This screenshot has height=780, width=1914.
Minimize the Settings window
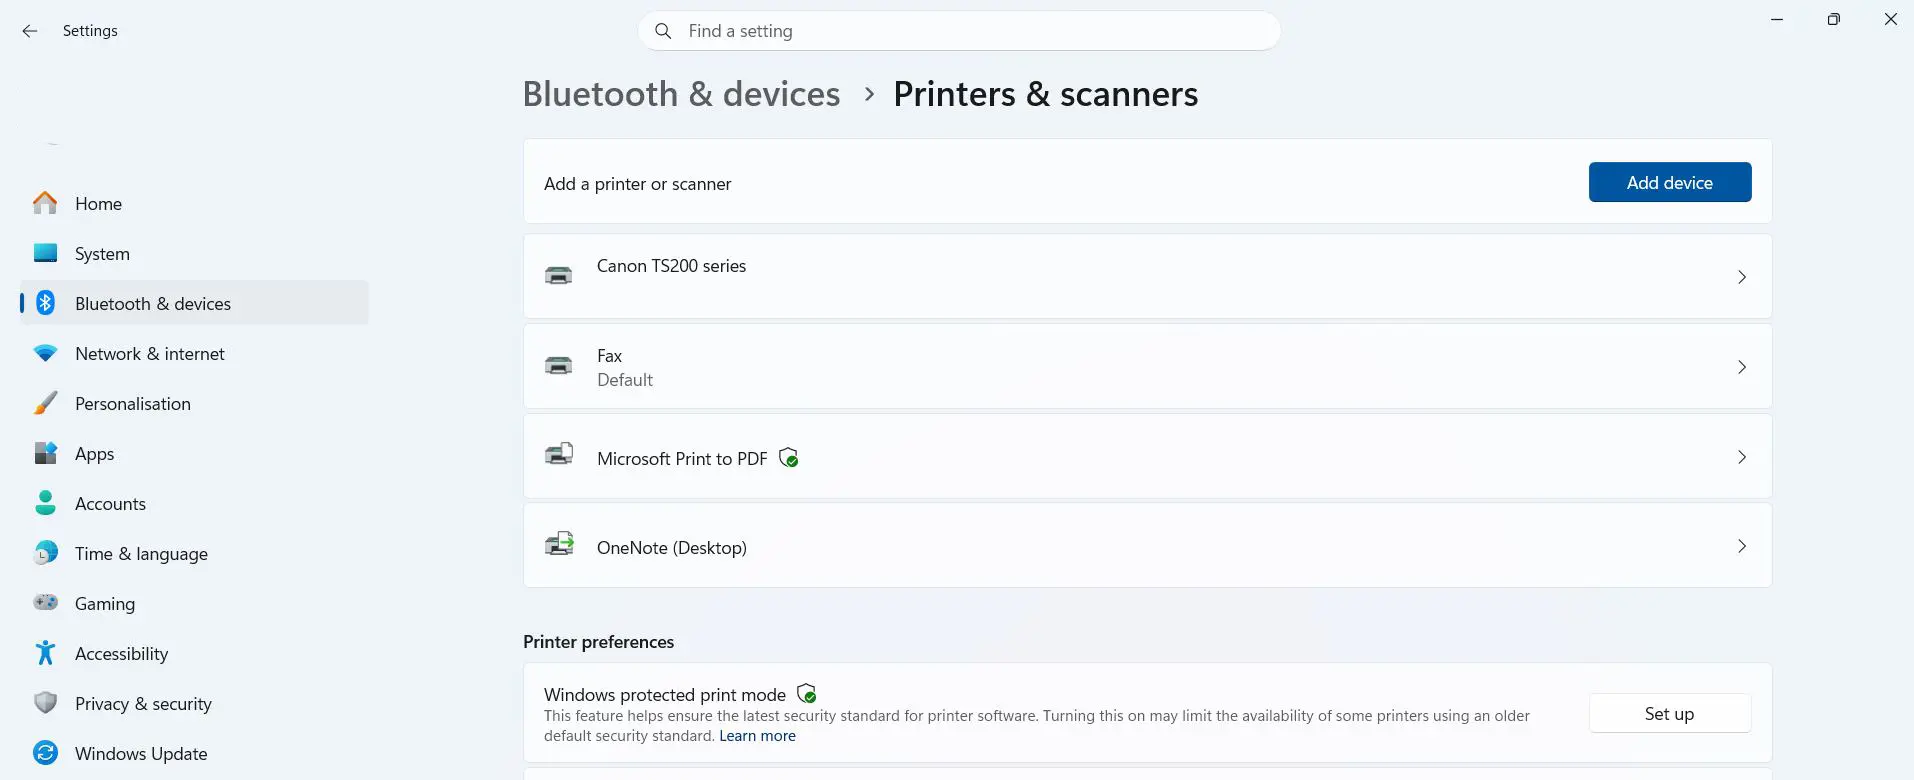click(x=1777, y=19)
